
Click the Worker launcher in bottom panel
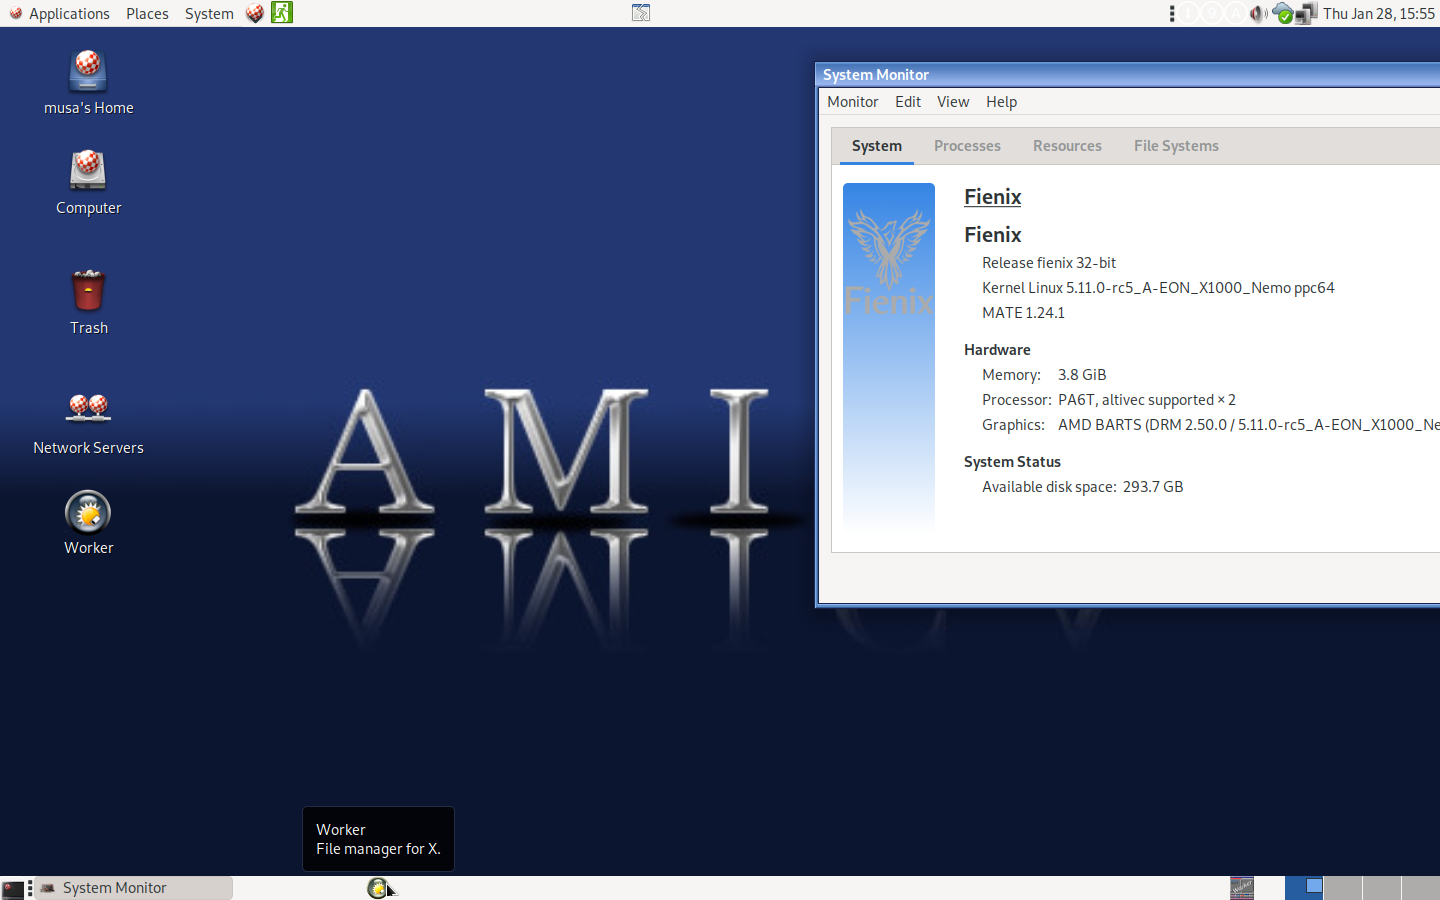click(x=377, y=888)
